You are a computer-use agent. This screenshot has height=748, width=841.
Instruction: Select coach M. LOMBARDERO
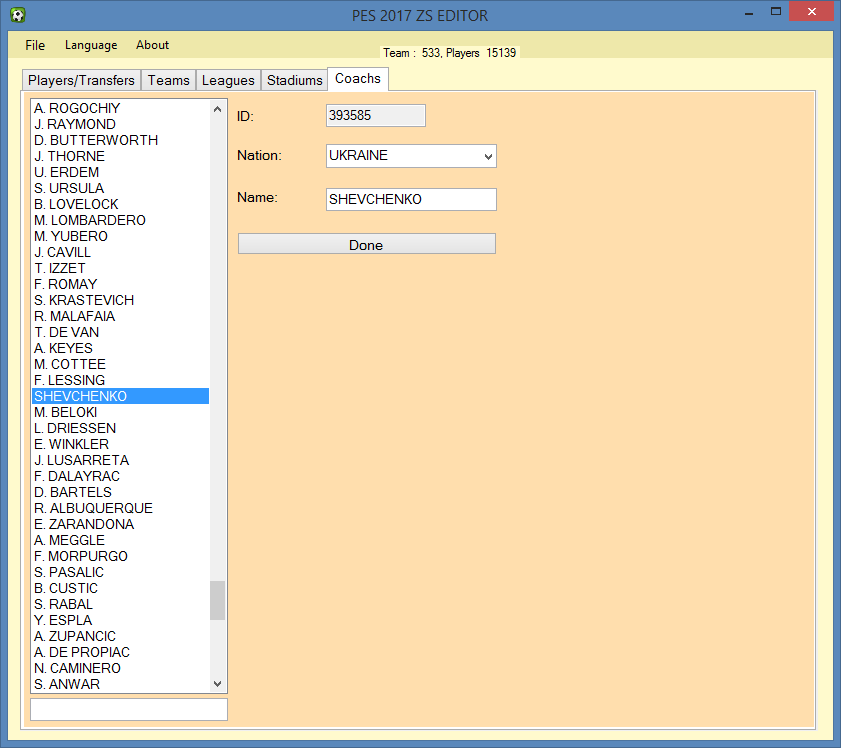click(x=120, y=220)
